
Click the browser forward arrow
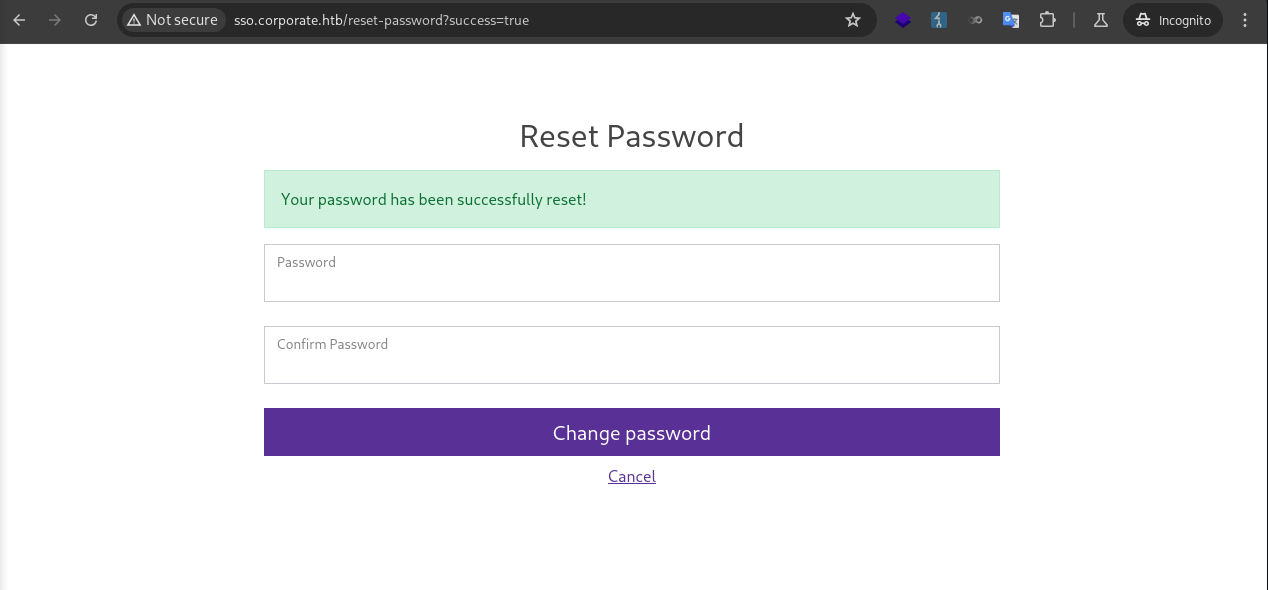[x=55, y=20]
